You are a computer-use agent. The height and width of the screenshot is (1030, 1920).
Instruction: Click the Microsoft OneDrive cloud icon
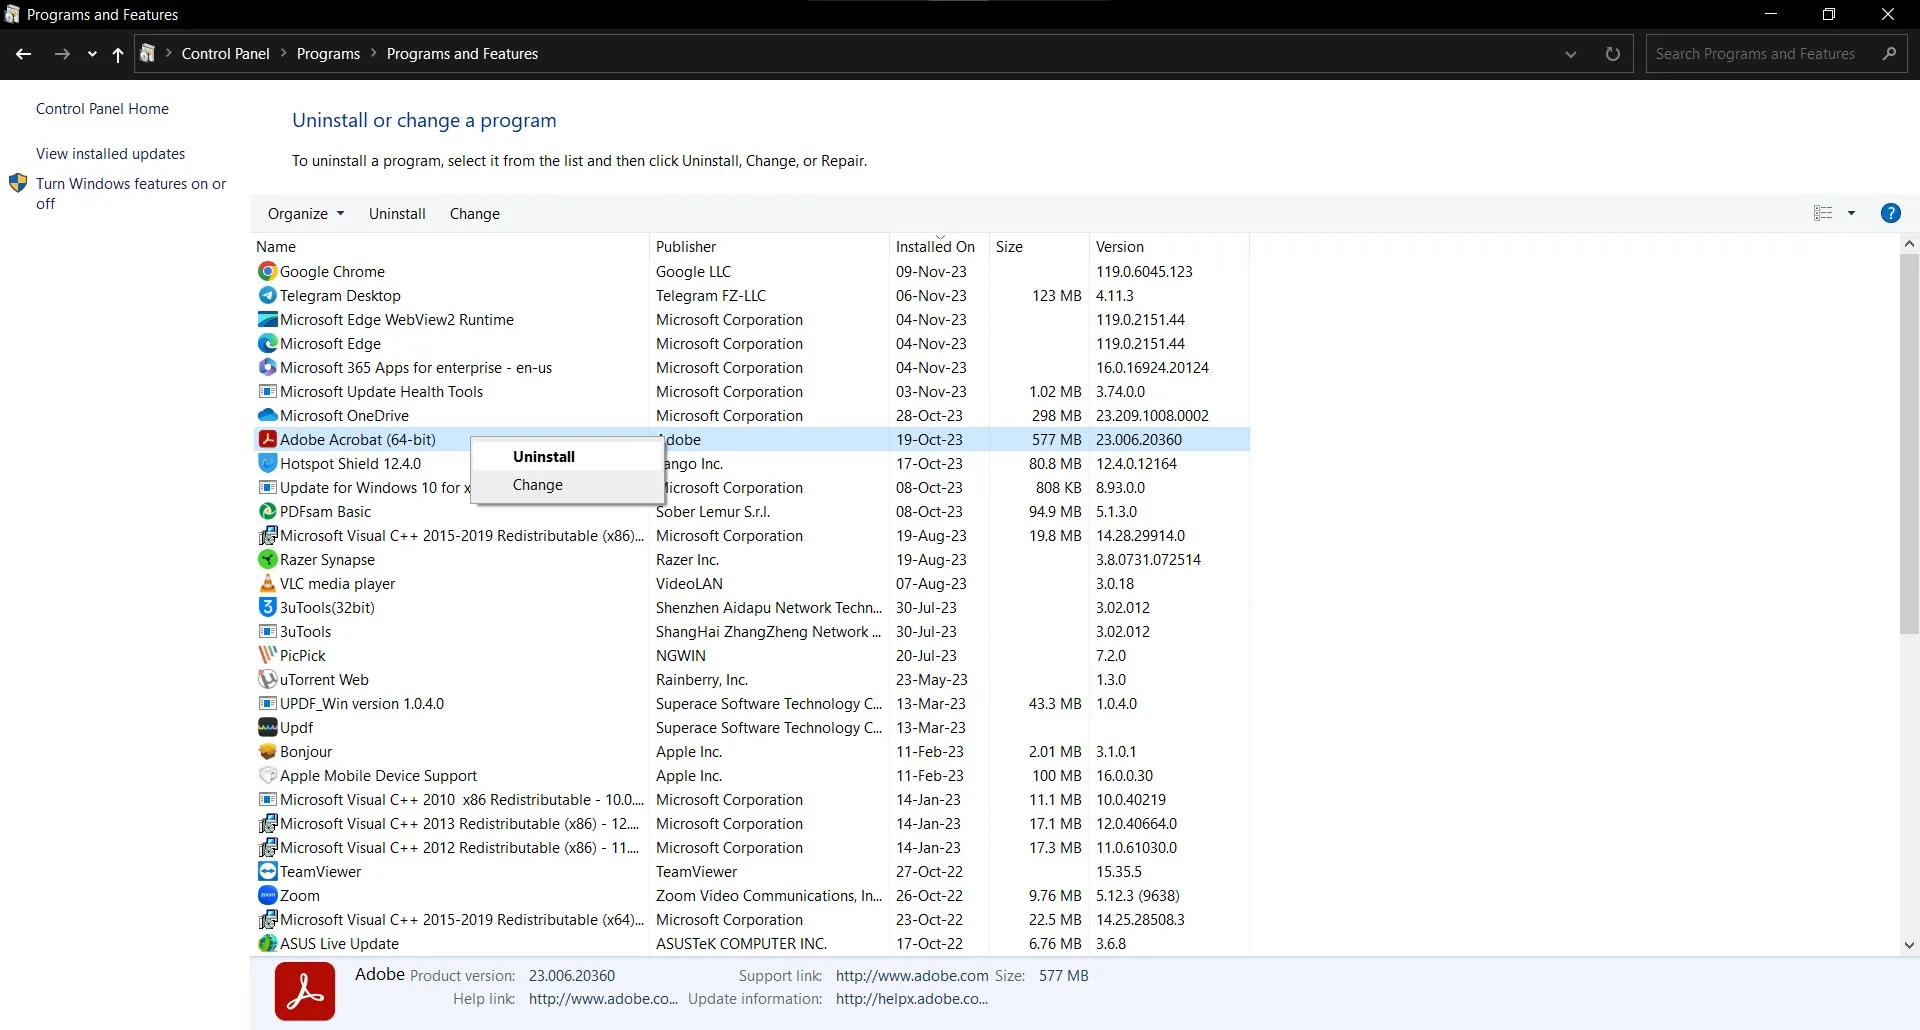pyautogui.click(x=267, y=415)
